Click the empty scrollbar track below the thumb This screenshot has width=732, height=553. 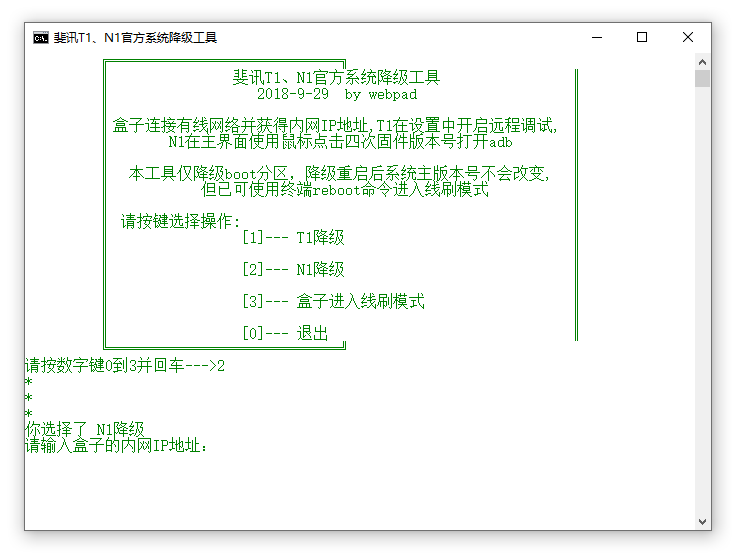point(702,300)
